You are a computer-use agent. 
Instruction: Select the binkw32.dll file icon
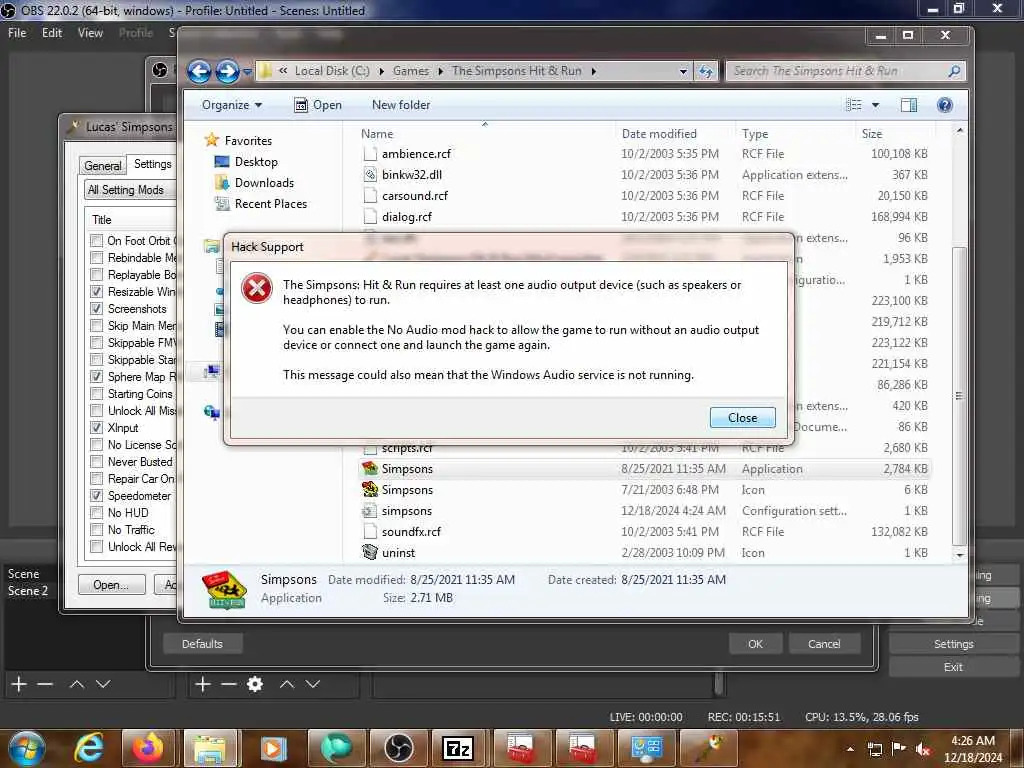(x=370, y=174)
